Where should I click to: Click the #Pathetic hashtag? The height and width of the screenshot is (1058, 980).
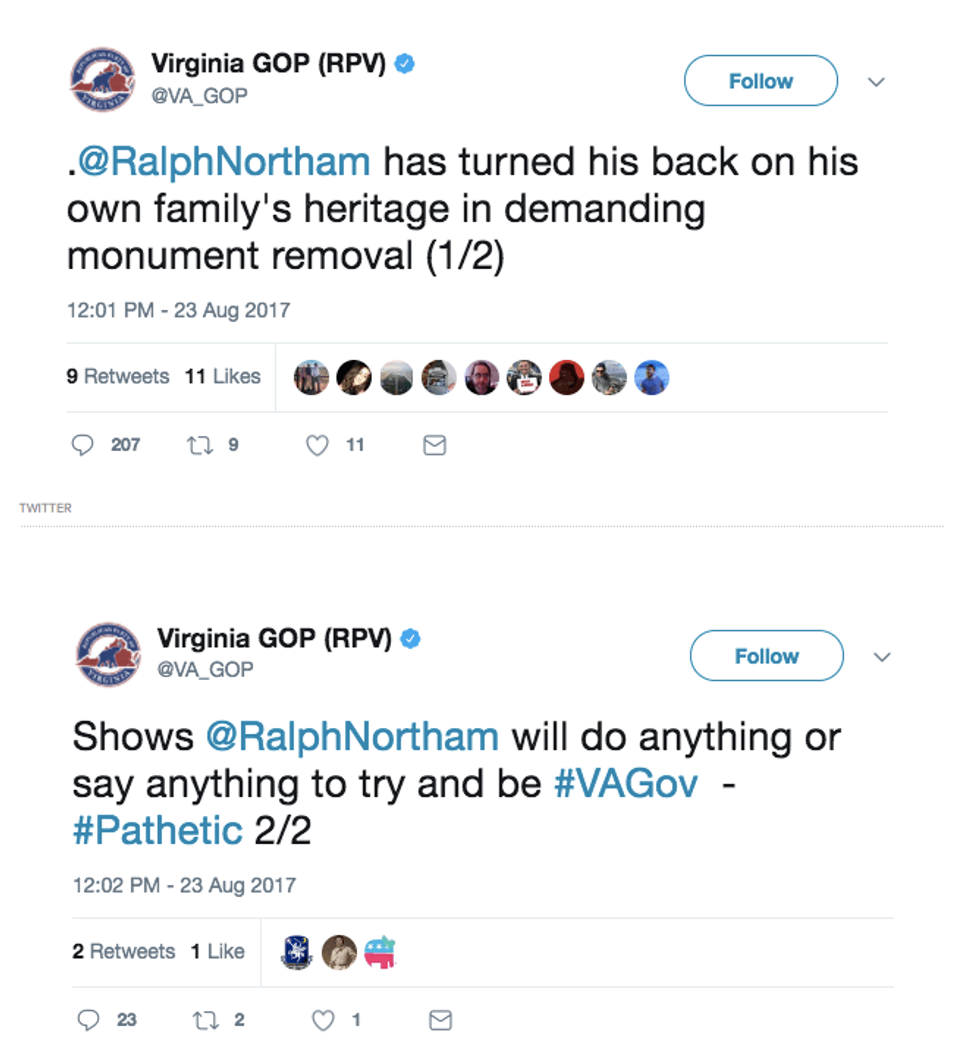coord(158,830)
